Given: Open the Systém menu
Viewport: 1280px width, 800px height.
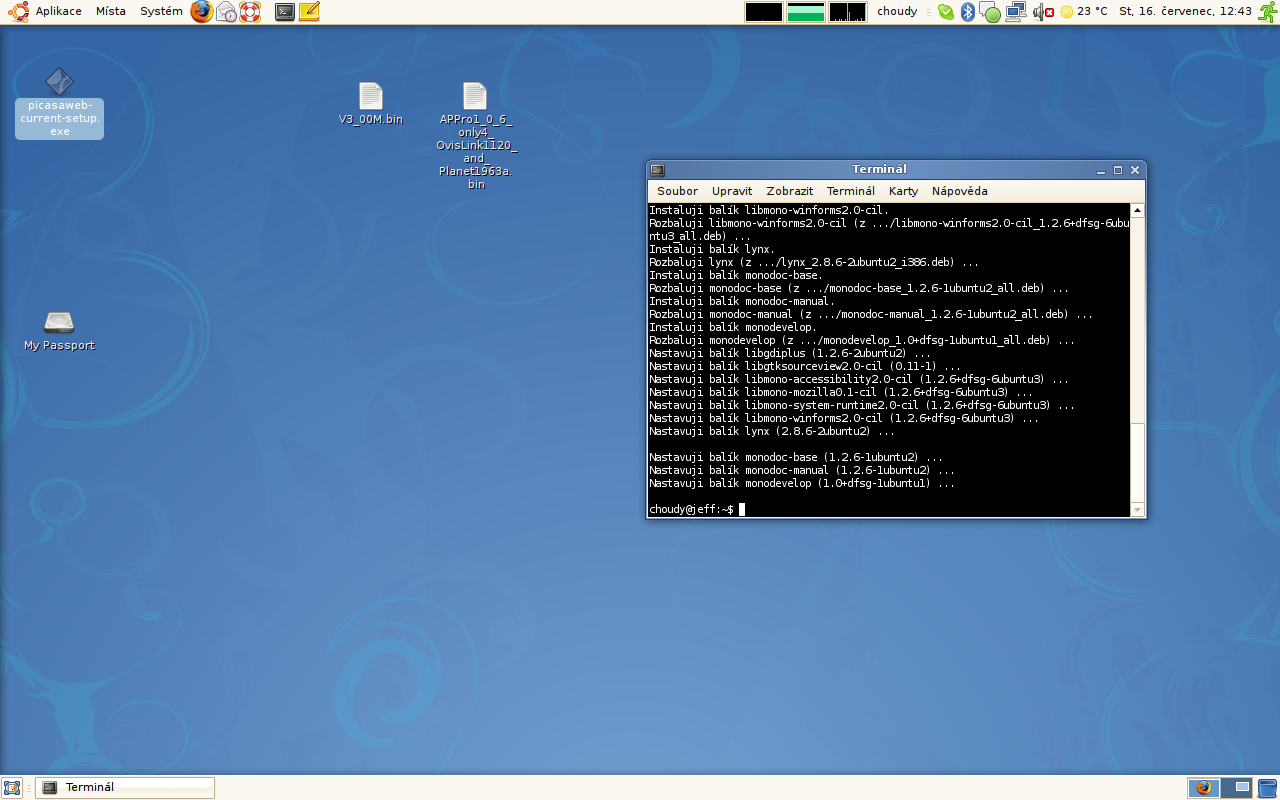Looking at the screenshot, I should coord(161,12).
